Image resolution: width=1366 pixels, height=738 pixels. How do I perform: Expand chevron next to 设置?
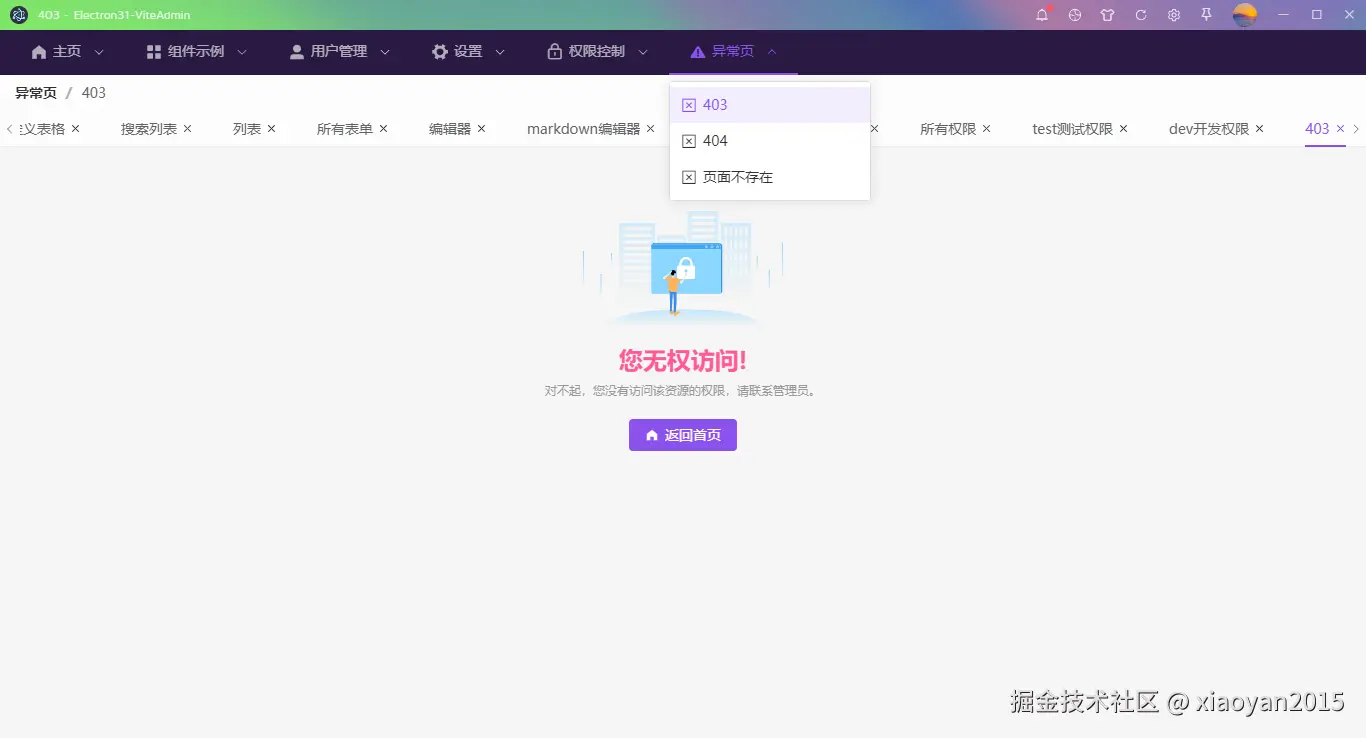[x=500, y=52]
